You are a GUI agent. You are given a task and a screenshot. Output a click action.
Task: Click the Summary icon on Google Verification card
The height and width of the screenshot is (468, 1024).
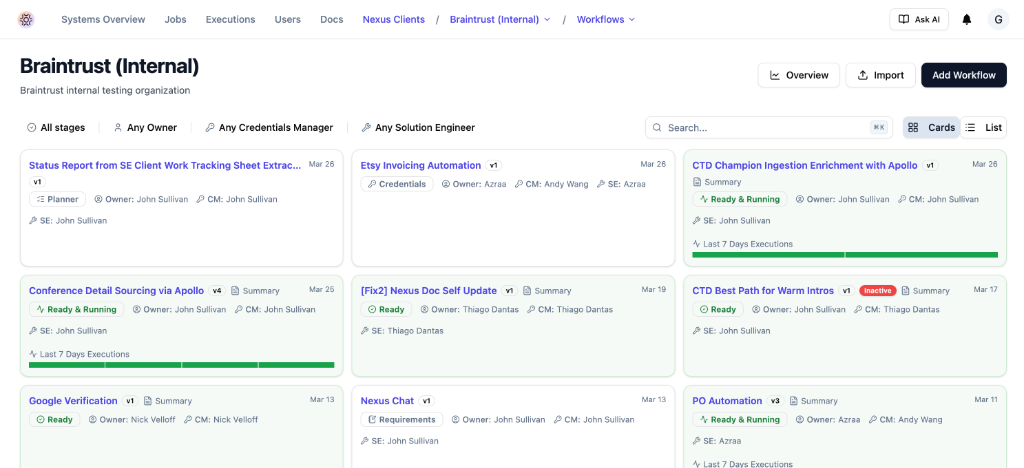148,401
